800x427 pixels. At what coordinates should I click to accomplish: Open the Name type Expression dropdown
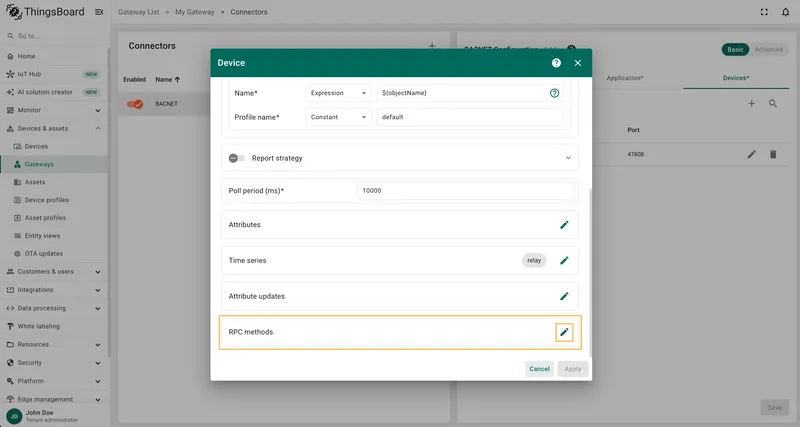coord(338,93)
